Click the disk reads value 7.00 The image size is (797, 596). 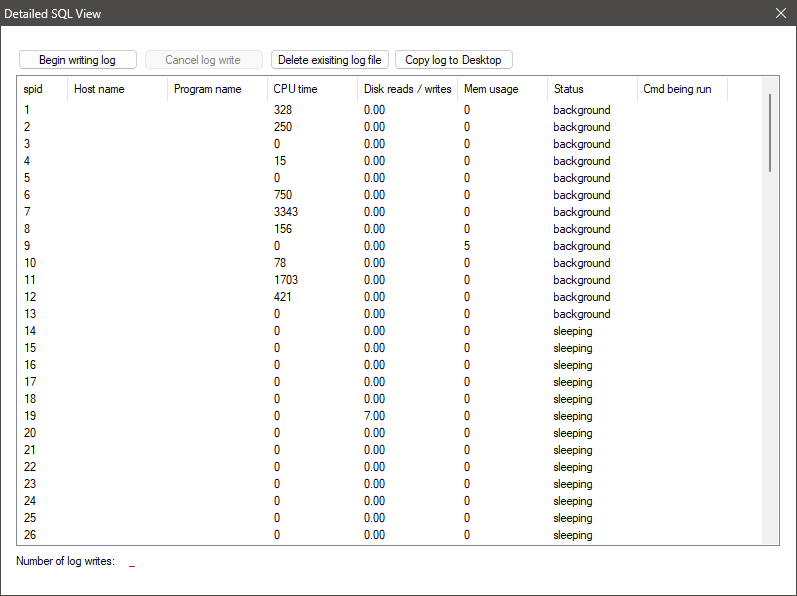point(375,416)
